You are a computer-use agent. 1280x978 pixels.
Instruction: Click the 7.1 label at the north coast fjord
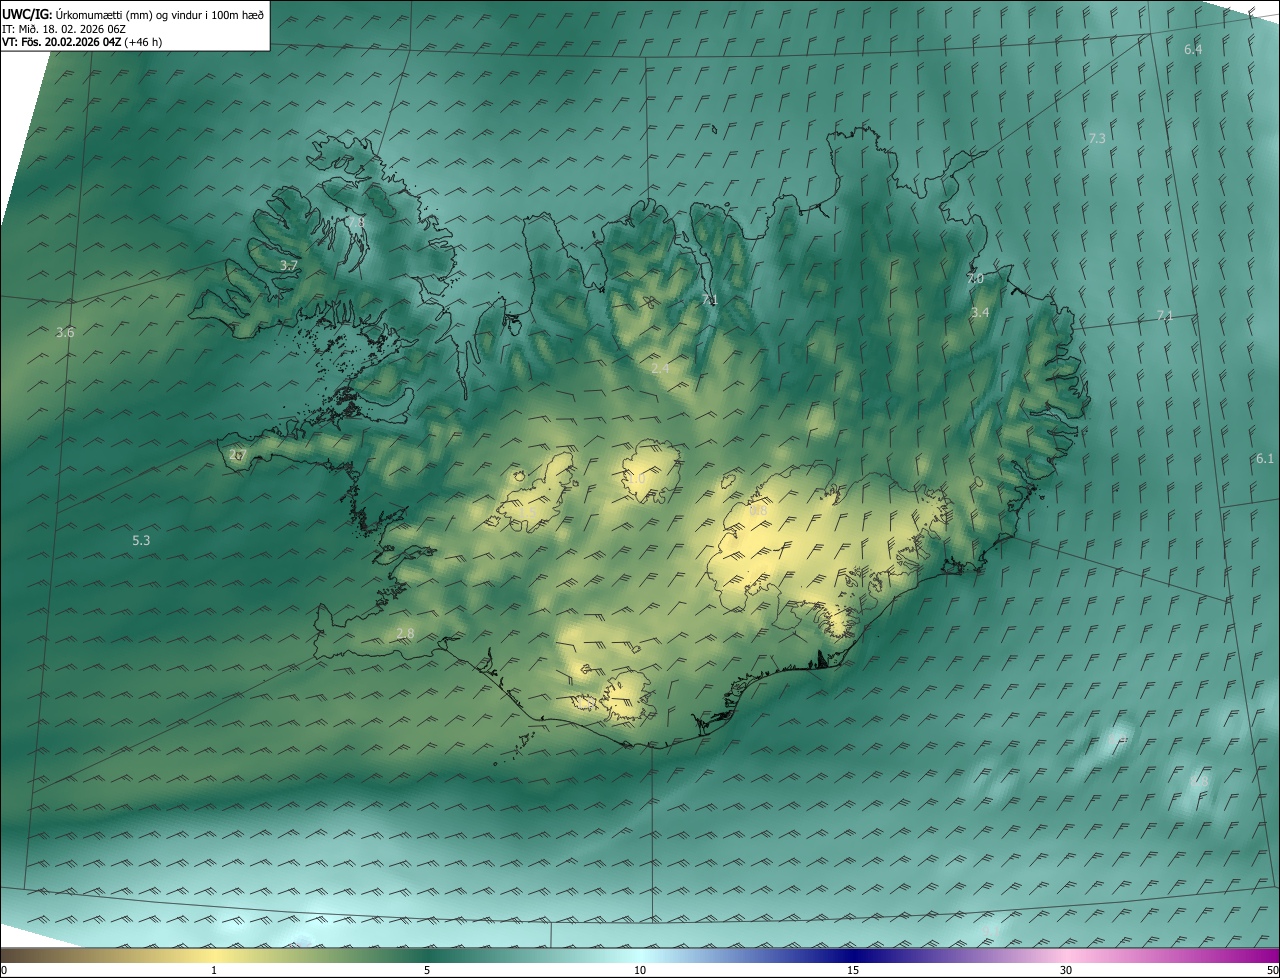(710, 300)
